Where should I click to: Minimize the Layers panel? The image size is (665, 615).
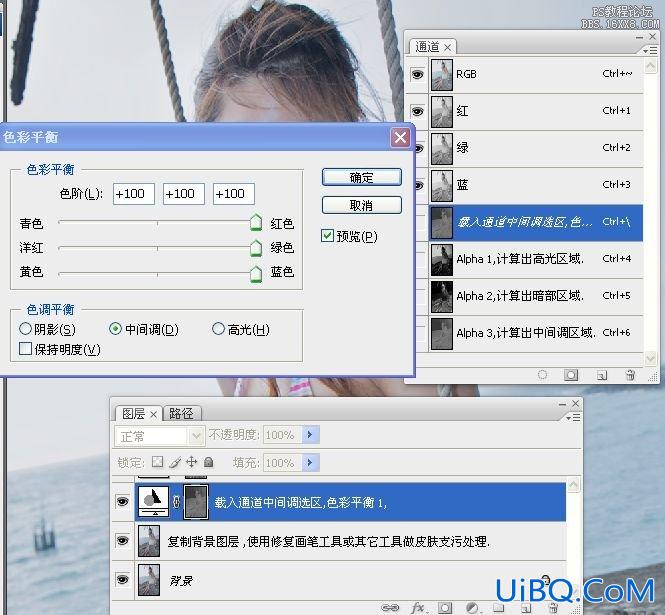[x=562, y=404]
